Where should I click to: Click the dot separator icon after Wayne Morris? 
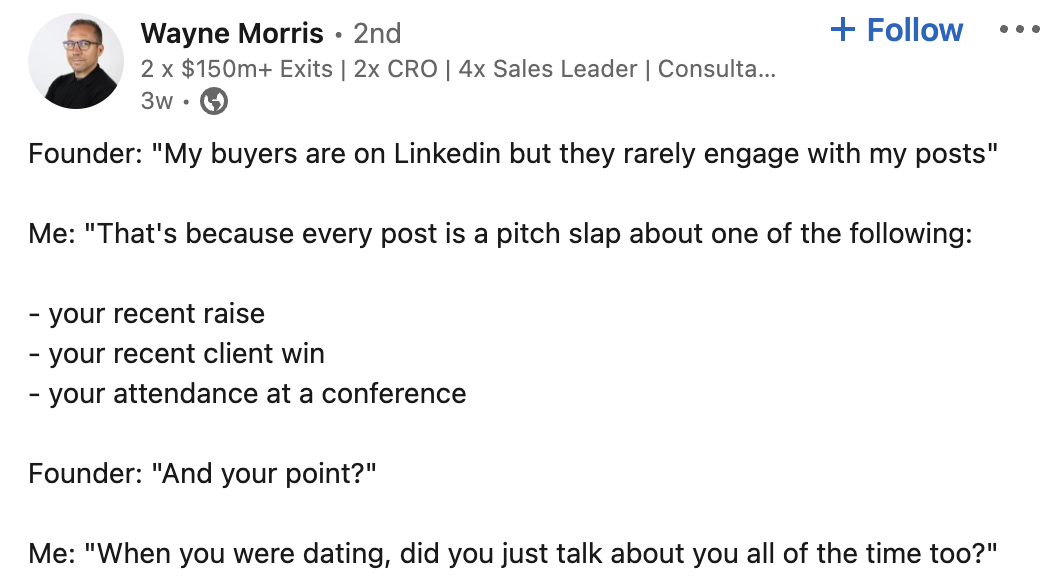[340, 33]
